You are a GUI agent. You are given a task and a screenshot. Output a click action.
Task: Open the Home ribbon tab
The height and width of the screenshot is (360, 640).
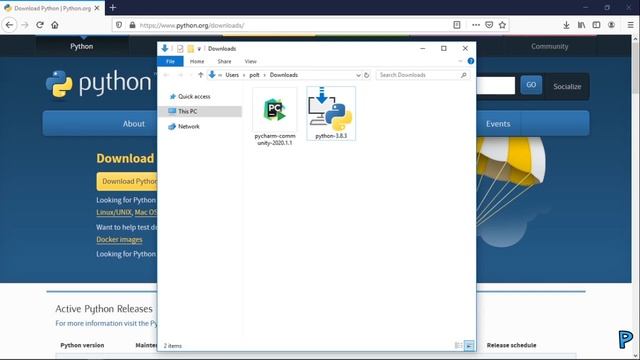tap(197, 61)
